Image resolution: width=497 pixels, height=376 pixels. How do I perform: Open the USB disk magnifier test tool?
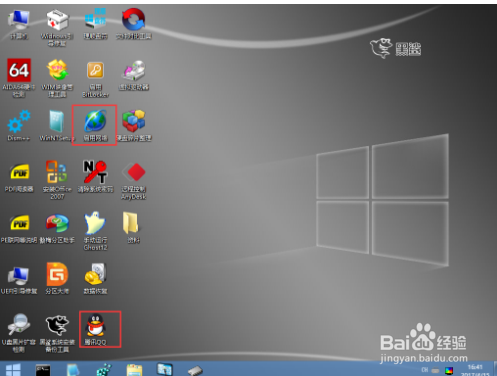[19, 333]
